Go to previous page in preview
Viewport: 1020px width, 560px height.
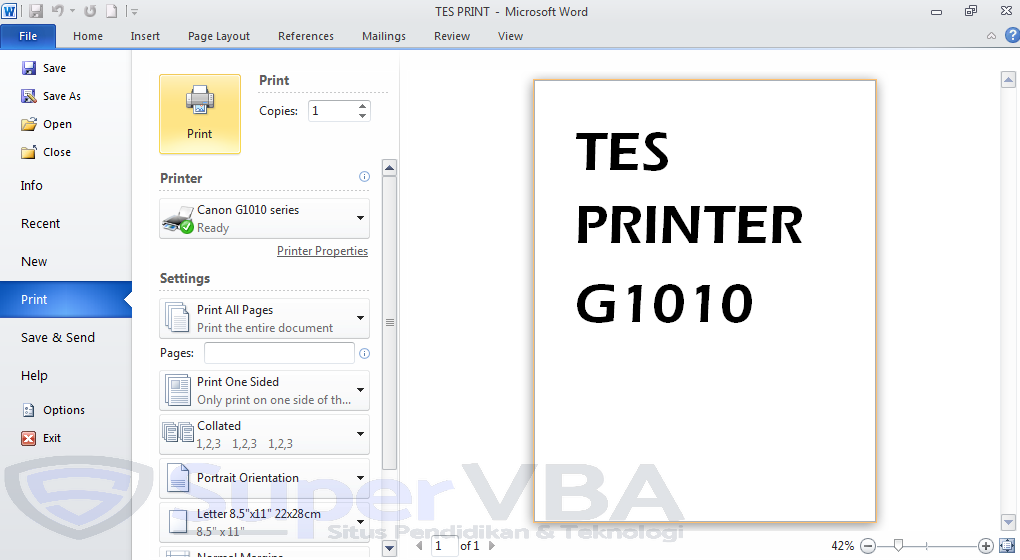click(420, 546)
